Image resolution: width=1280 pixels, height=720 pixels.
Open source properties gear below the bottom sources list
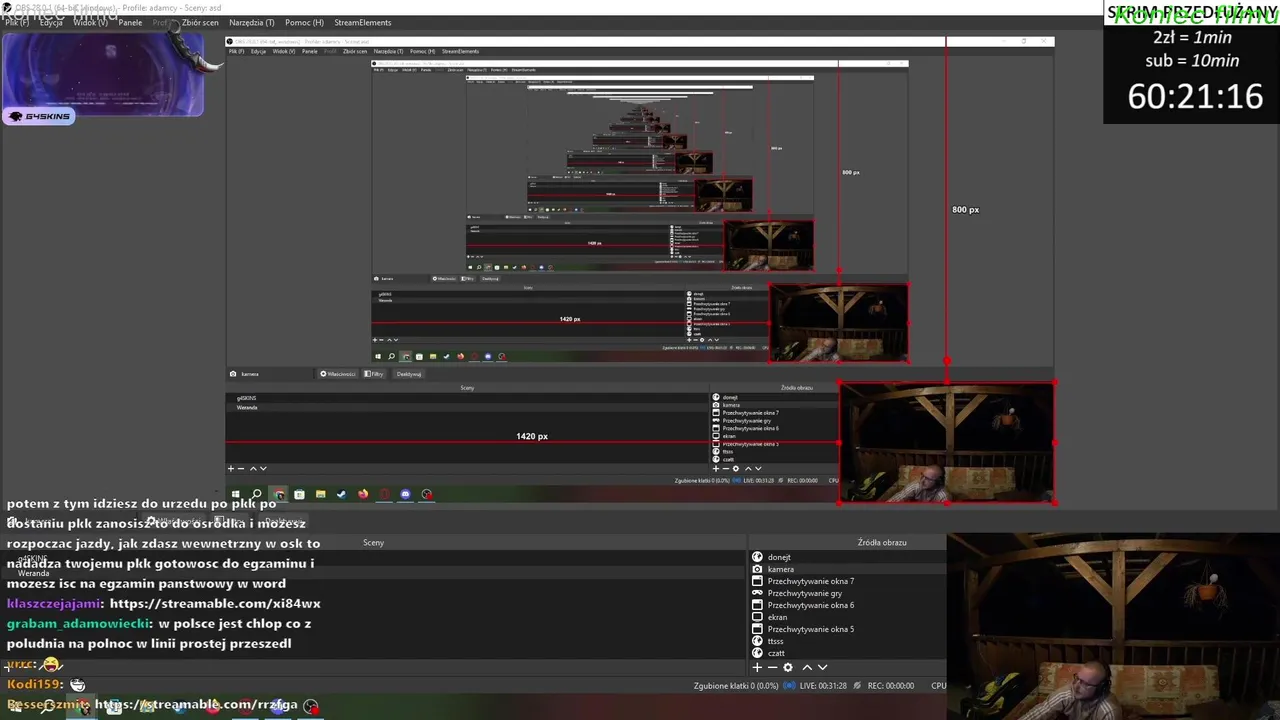pyautogui.click(x=788, y=667)
